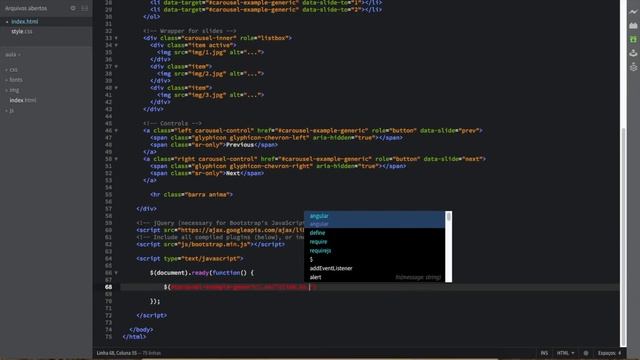Start Live Preview with the lightning bolt icon
This screenshot has width=640, height=360.
click(633, 12)
